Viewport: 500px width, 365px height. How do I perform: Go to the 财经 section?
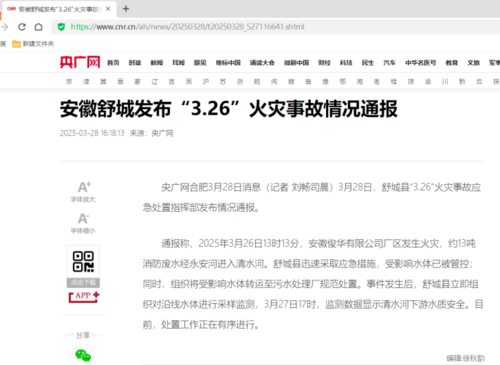[x=324, y=63]
